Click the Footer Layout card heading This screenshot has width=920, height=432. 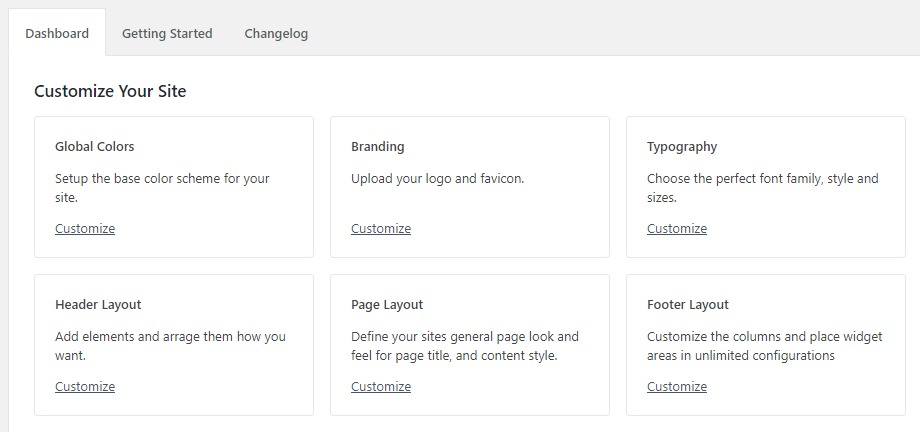pos(688,304)
